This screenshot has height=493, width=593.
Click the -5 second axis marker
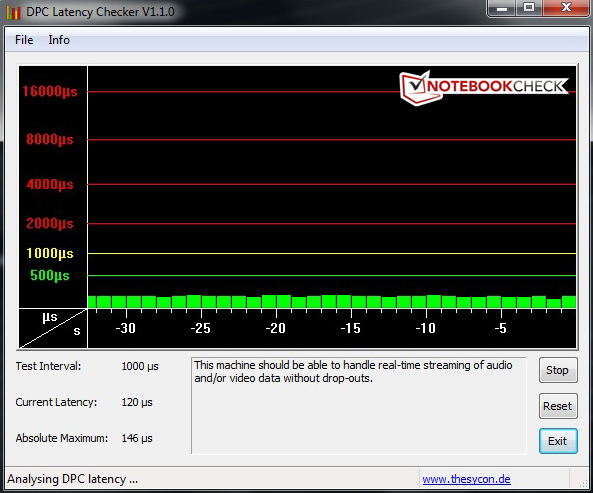point(501,328)
